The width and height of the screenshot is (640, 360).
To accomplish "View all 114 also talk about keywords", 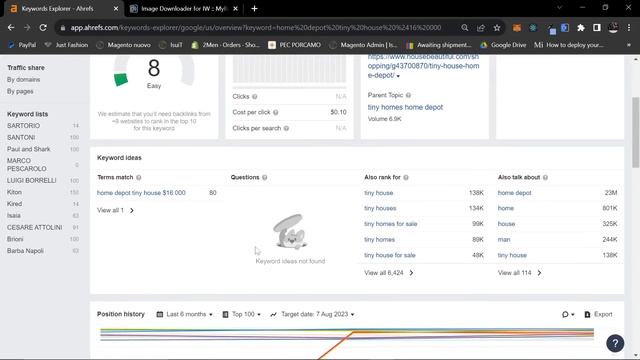I will click(520, 273).
